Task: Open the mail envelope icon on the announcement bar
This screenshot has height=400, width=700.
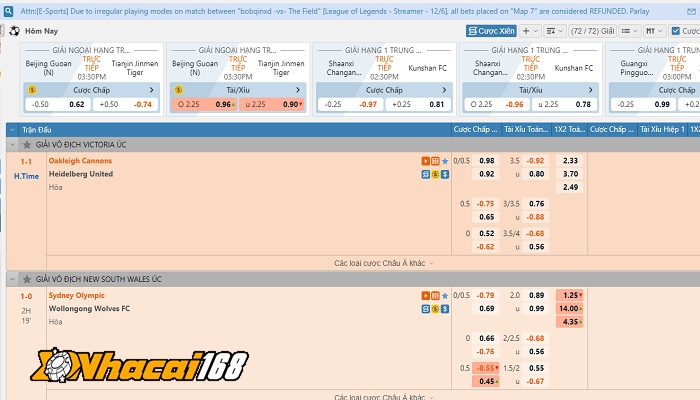Action: point(691,12)
